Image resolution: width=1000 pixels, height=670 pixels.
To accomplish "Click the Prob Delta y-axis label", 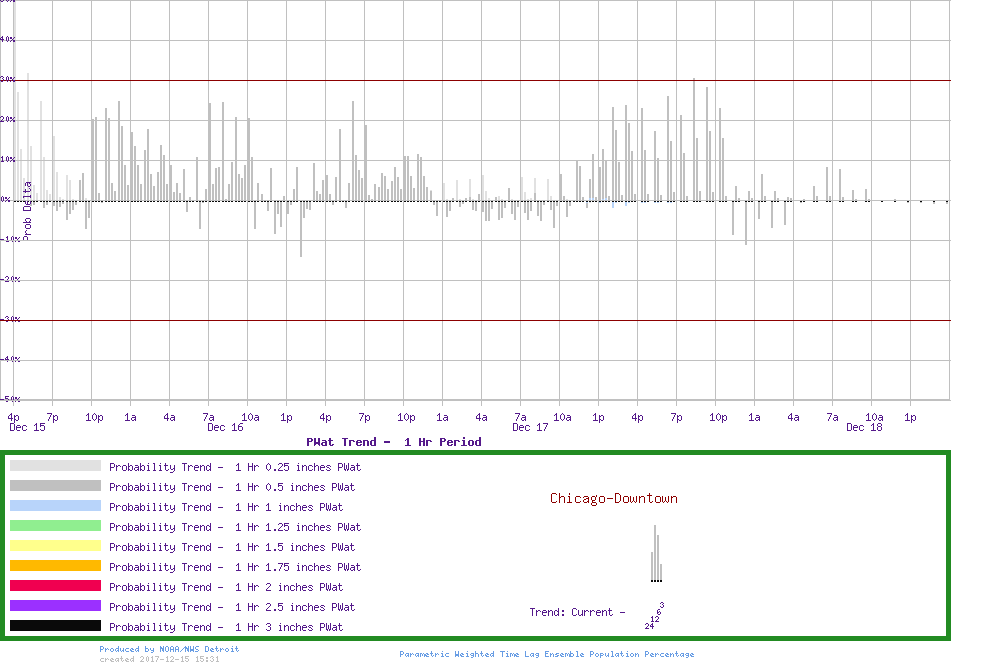I will (28, 209).
